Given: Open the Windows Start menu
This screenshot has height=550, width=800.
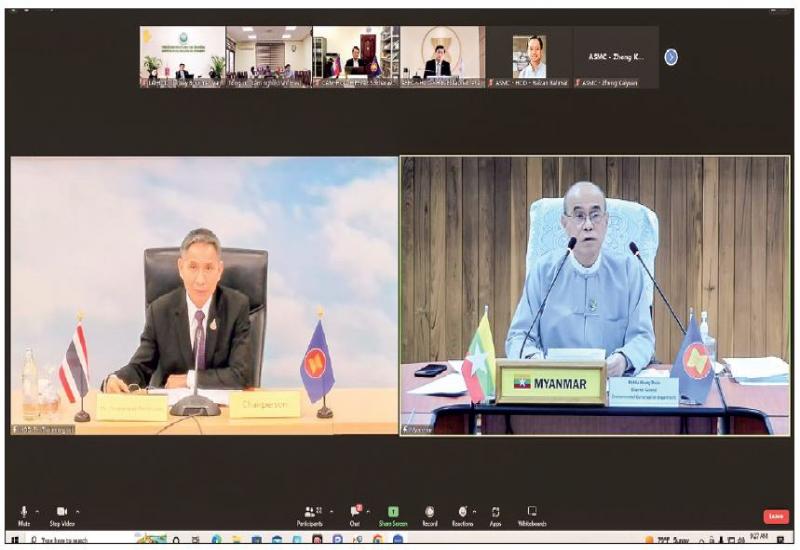Looking at the screenshot, I should tap(14, 540).
